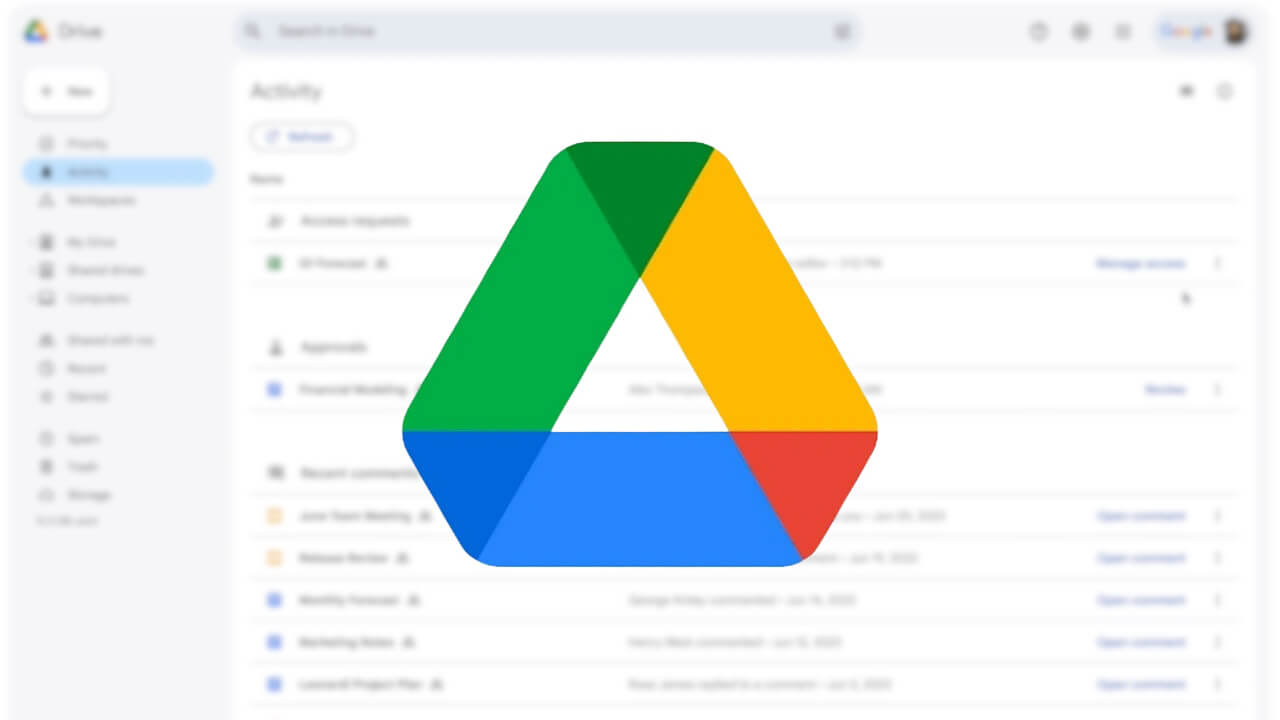Open search options in the search bar
Screen dimensions: 1280x720
[x=841, y=31]
